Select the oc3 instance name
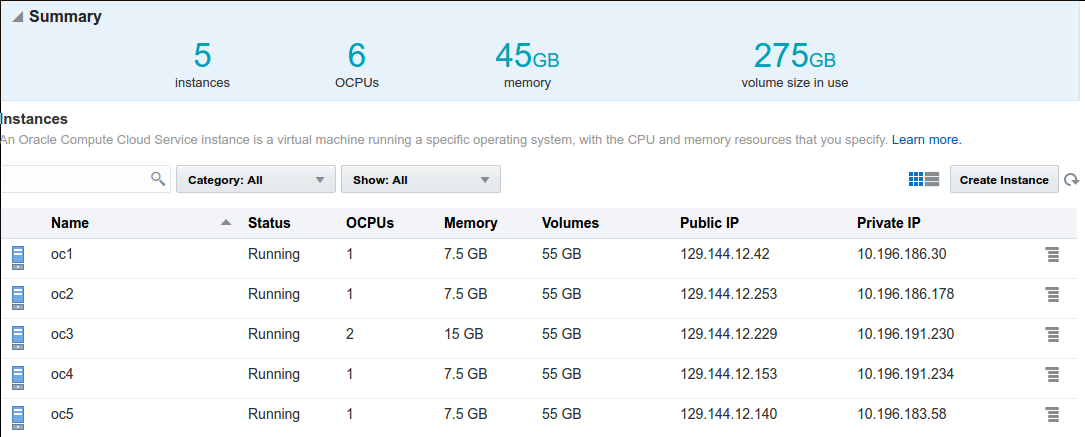This screenshot has width=1085, height=437. 62,334
